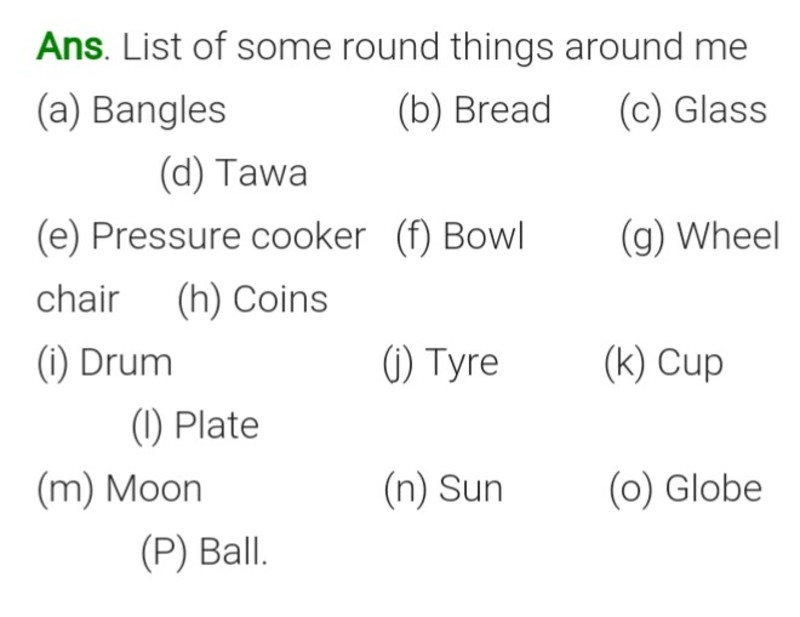The height and width of the screenshot is (617, 800).
Task: Click the word 'chair'
Action: (x=78, y=299)
